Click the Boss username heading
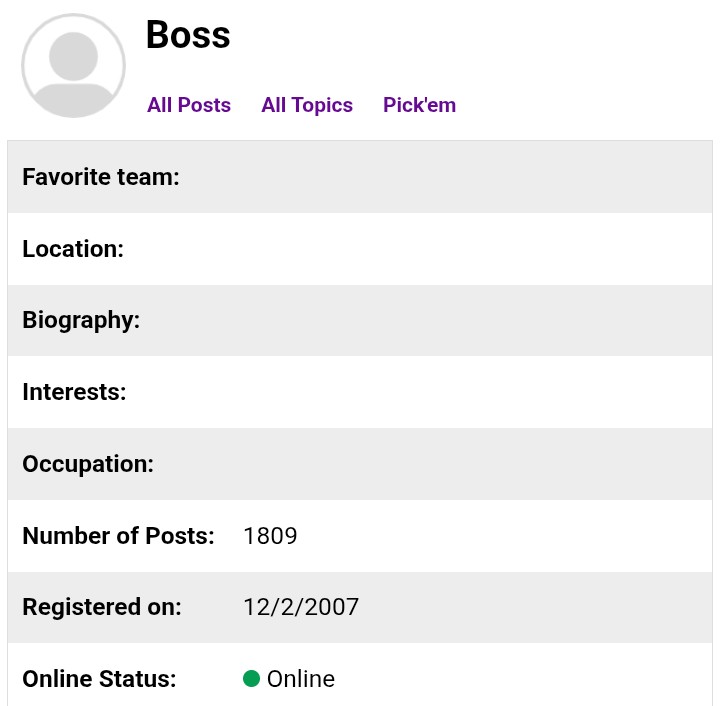The height and width of the screenshot is (706, 720). pyautogui.click(x=188, y=35)
